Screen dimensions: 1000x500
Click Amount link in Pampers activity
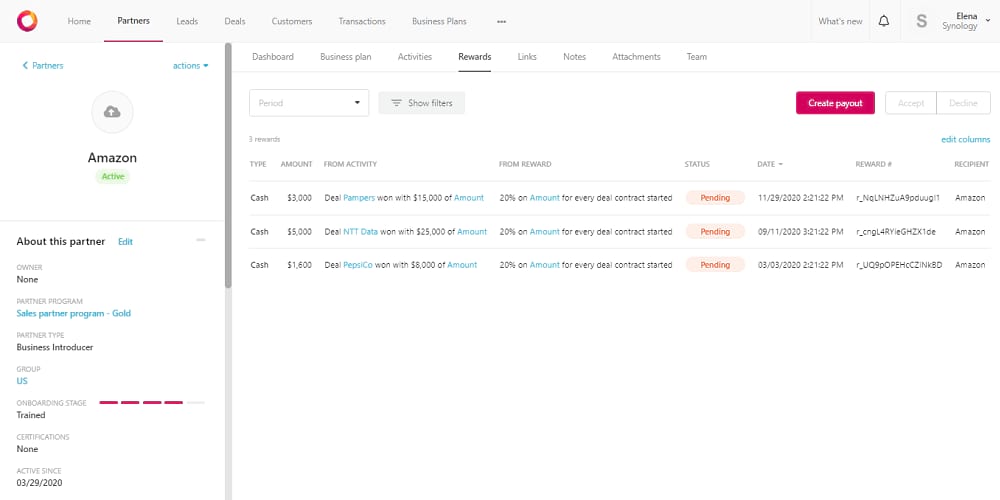pos(469,198)
